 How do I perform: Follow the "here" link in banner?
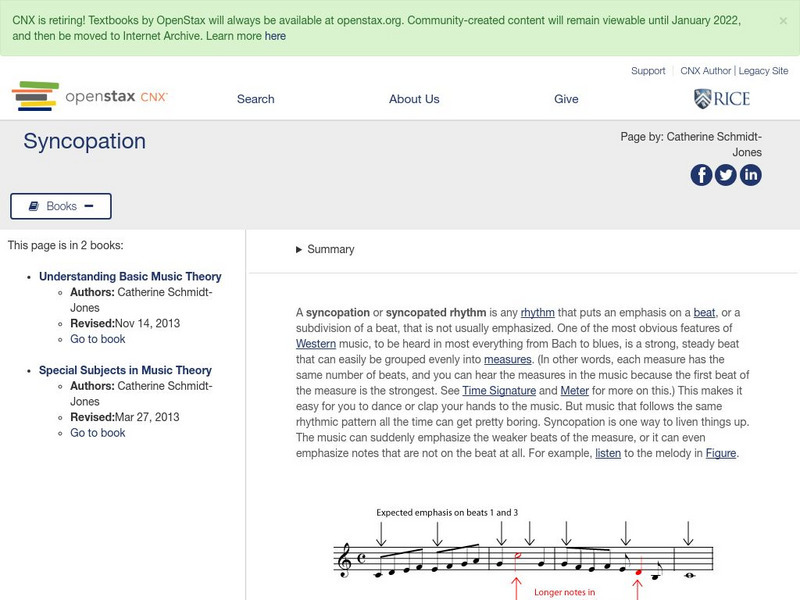point(275,36)
